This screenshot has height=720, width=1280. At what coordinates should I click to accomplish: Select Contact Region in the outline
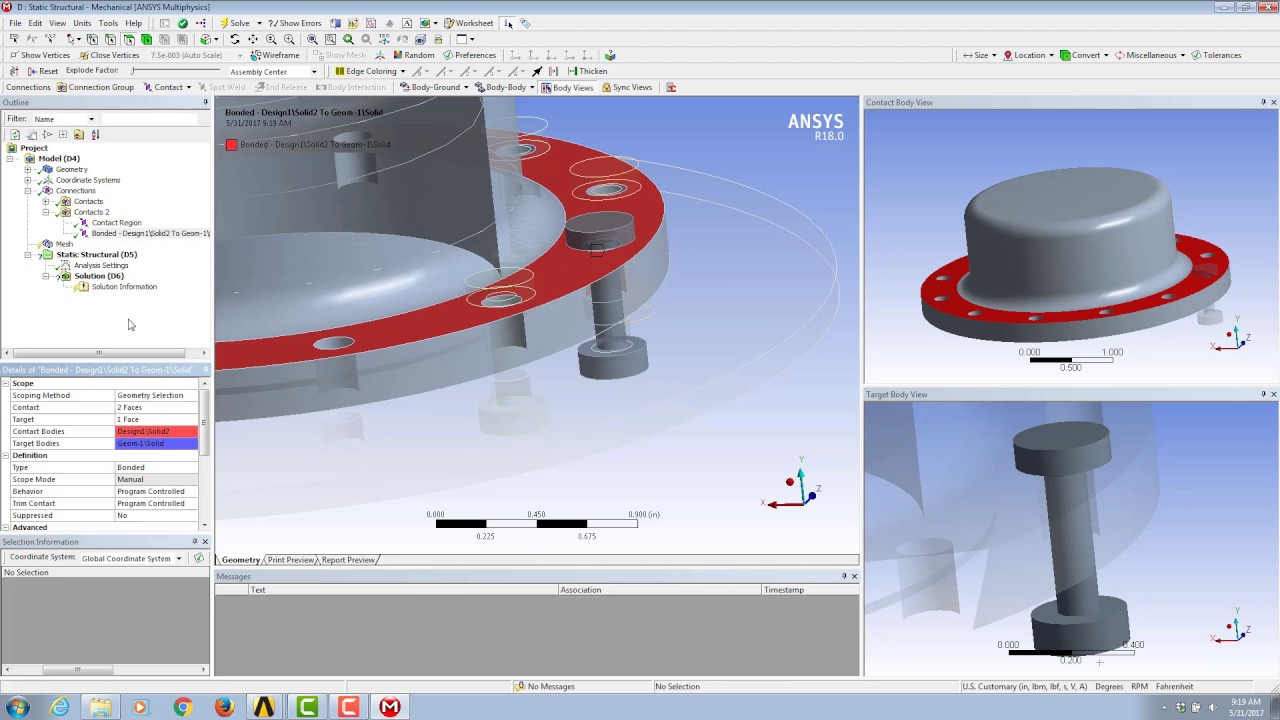pos(116,223)
